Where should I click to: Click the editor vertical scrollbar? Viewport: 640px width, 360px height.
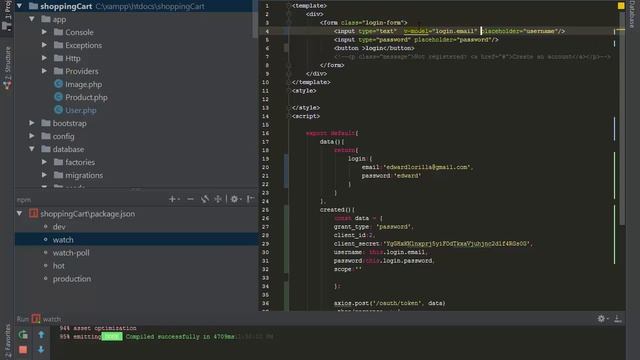(x=622, y=118)
